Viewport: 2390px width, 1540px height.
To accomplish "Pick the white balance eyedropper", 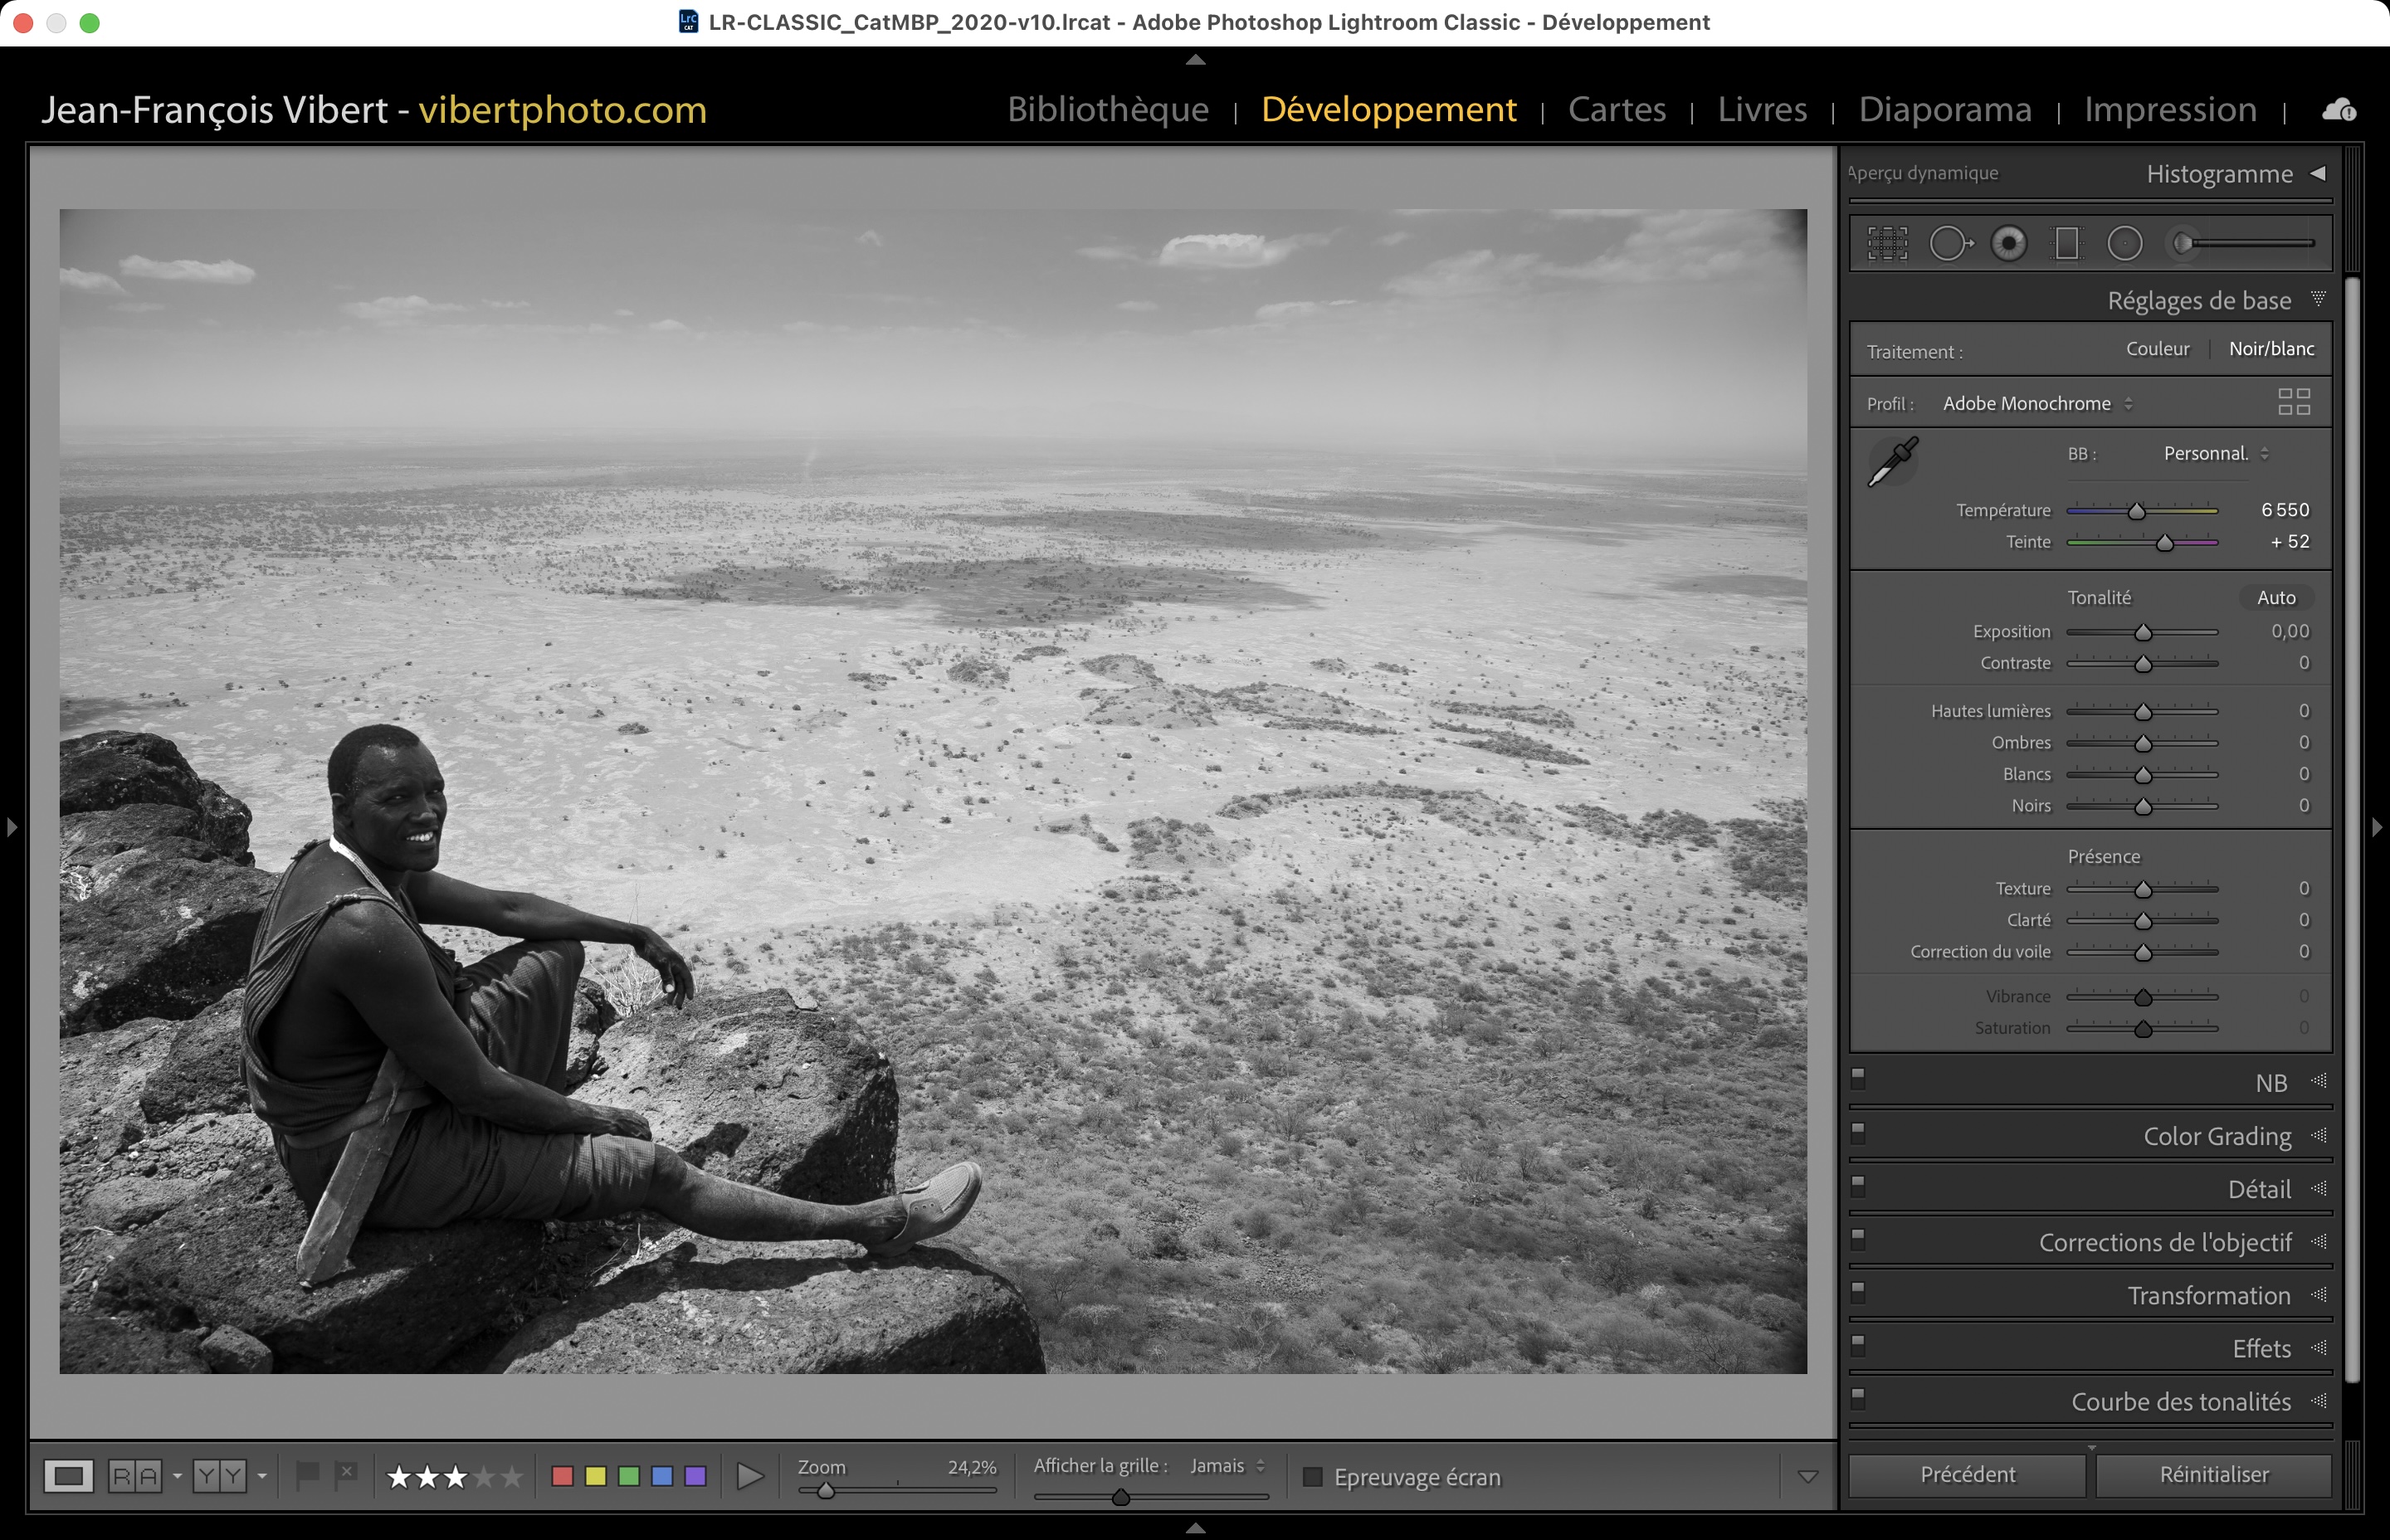I will (x=1892, y=462).
